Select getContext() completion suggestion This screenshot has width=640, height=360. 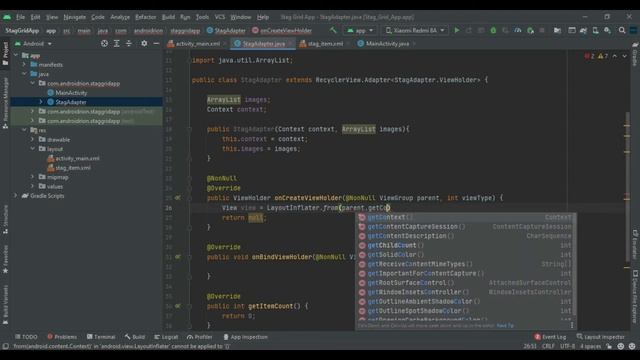pyautogui.click(x=466, y=217)
